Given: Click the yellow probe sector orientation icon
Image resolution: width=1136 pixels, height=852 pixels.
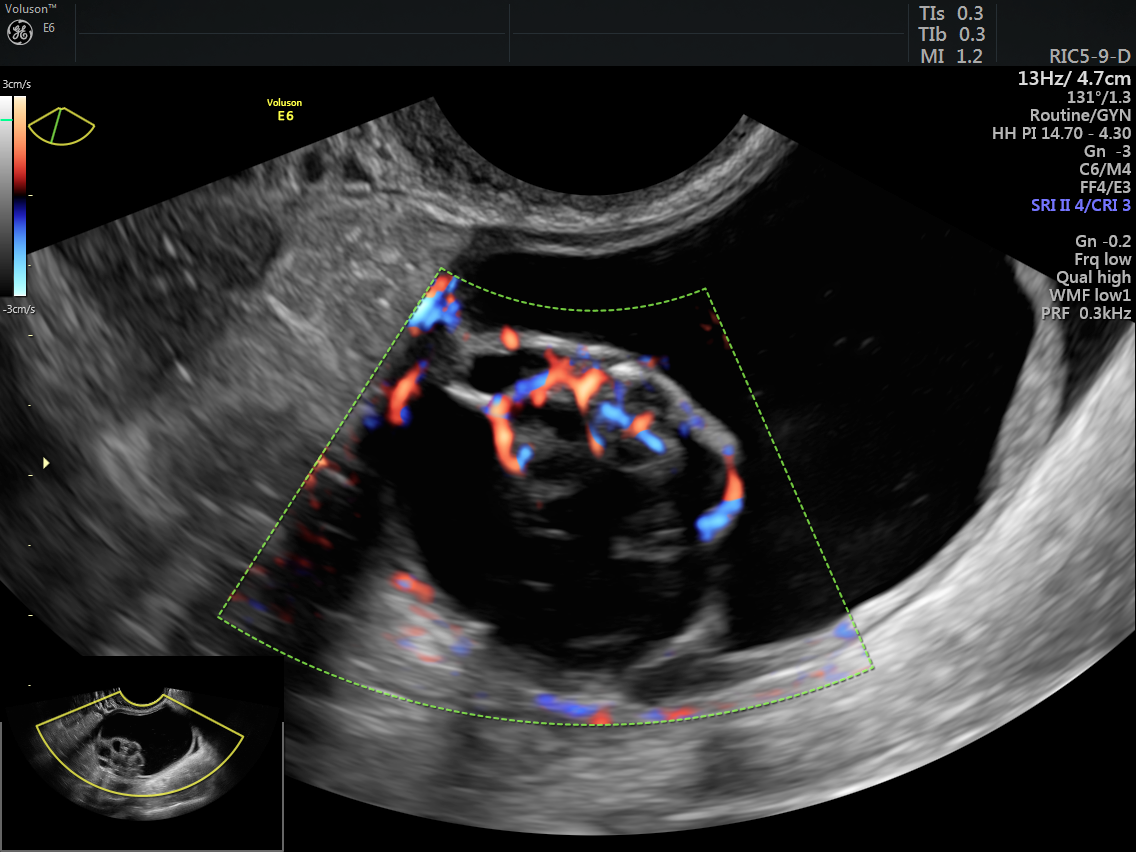Looking at the screenshot, I should pos(61,124).
